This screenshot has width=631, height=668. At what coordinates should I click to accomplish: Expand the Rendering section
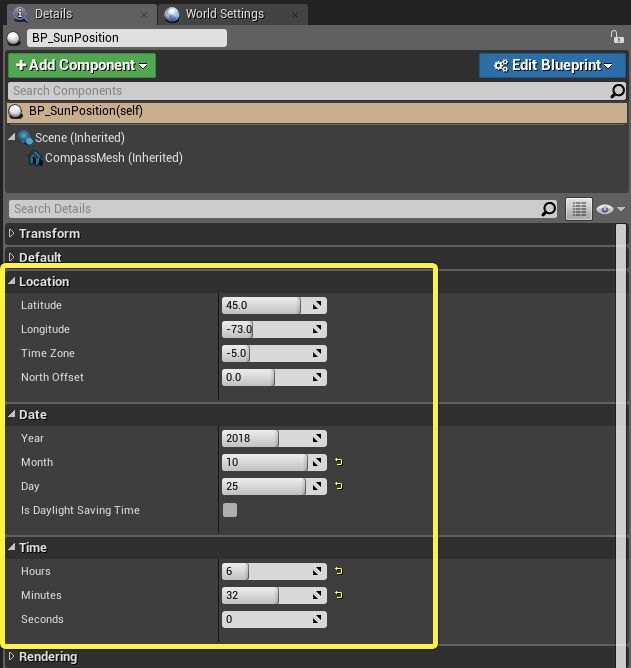[12, 656]
